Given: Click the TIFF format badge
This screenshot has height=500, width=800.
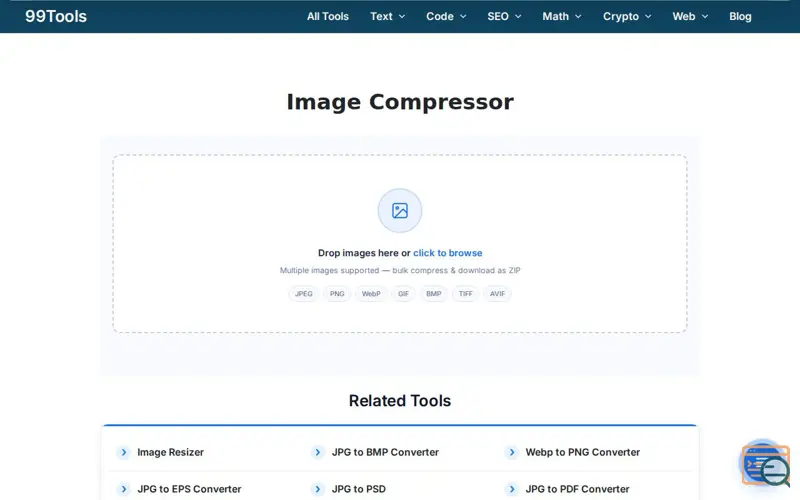Looking at the screenshot, I should 465,294.
